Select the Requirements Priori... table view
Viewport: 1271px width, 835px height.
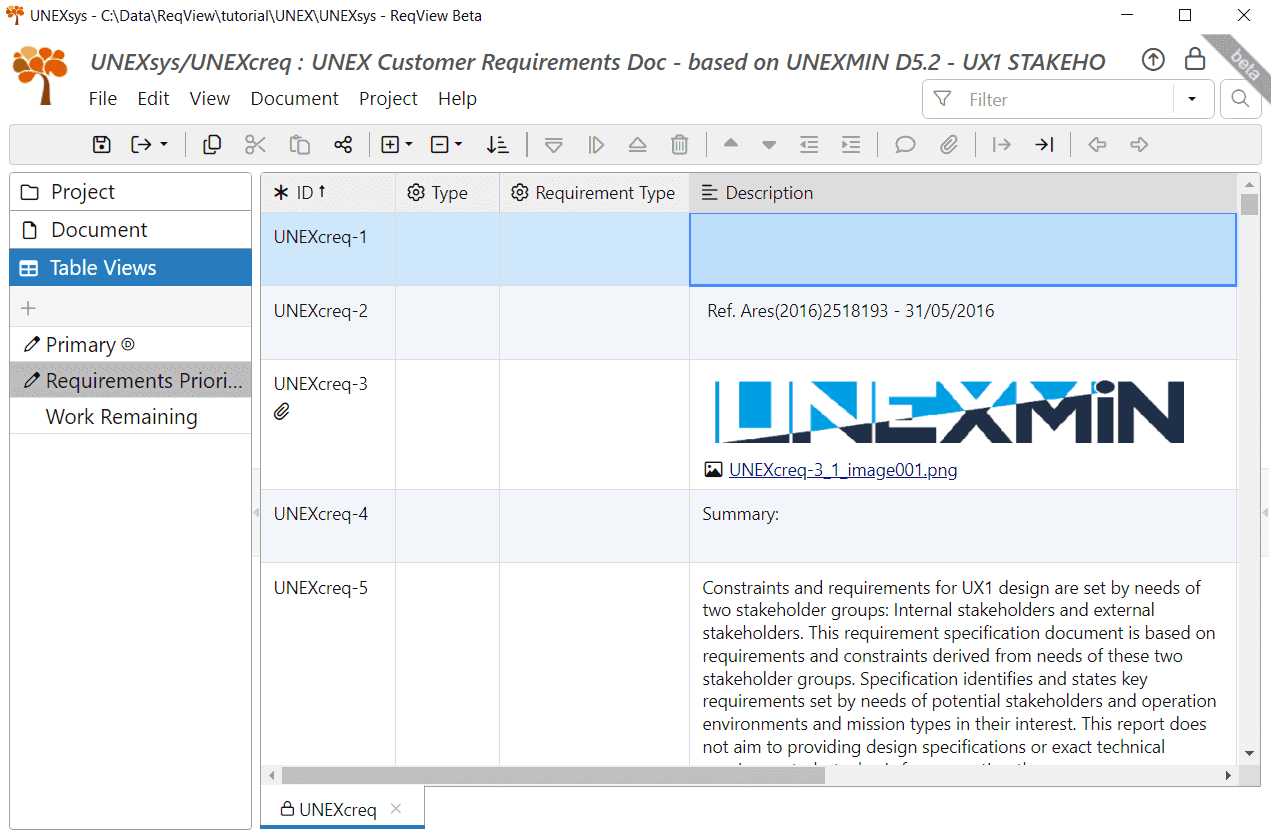(x=130, y=381)
